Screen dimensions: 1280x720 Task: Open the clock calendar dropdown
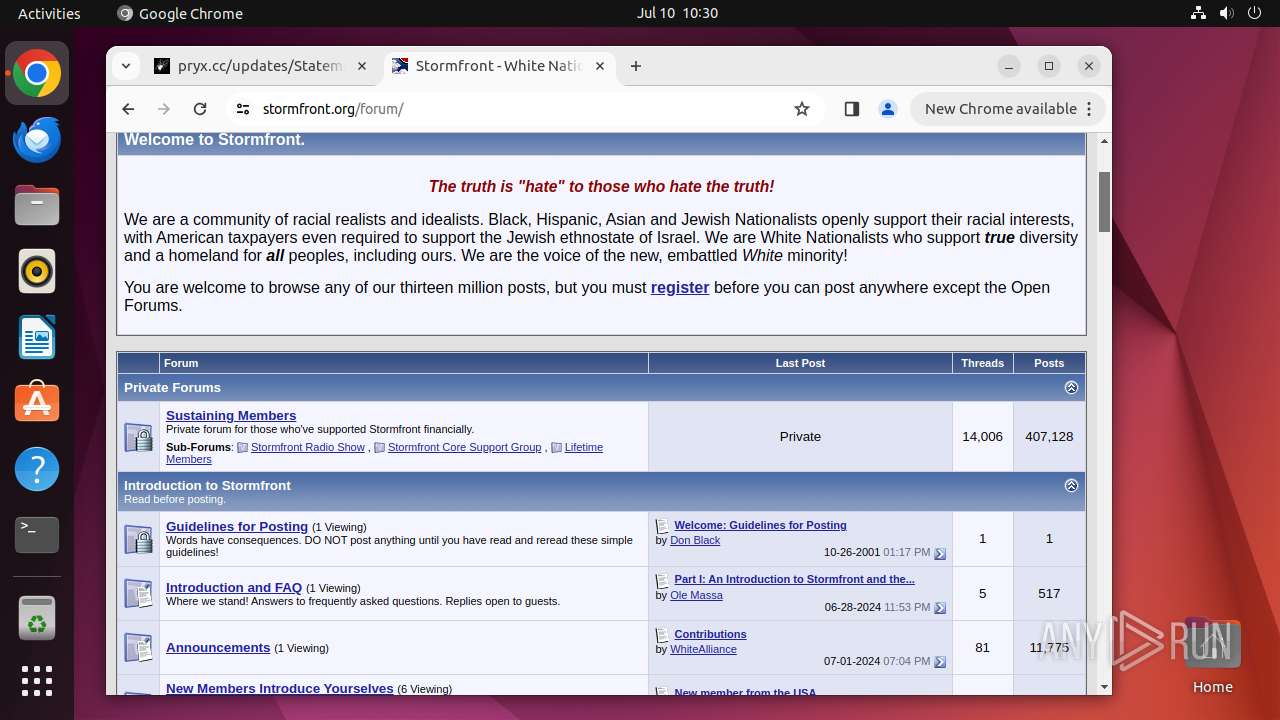point(677,13)
